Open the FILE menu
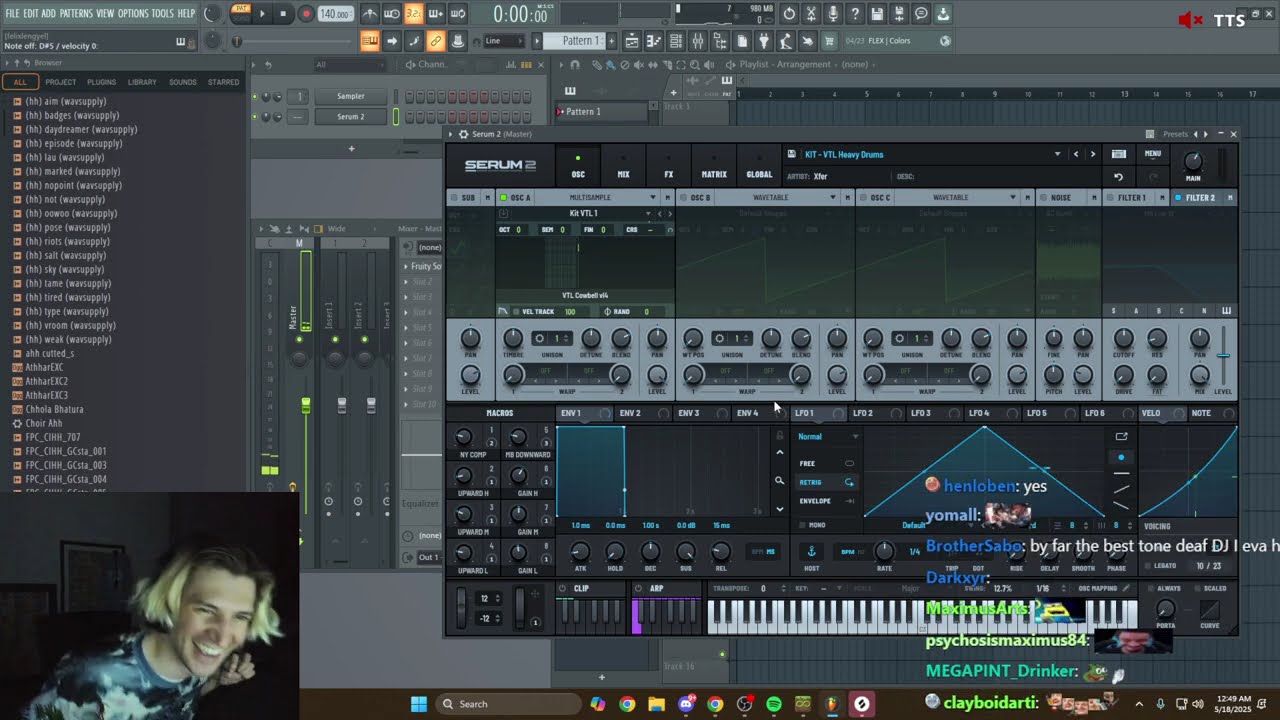 (x=12, y=13)
